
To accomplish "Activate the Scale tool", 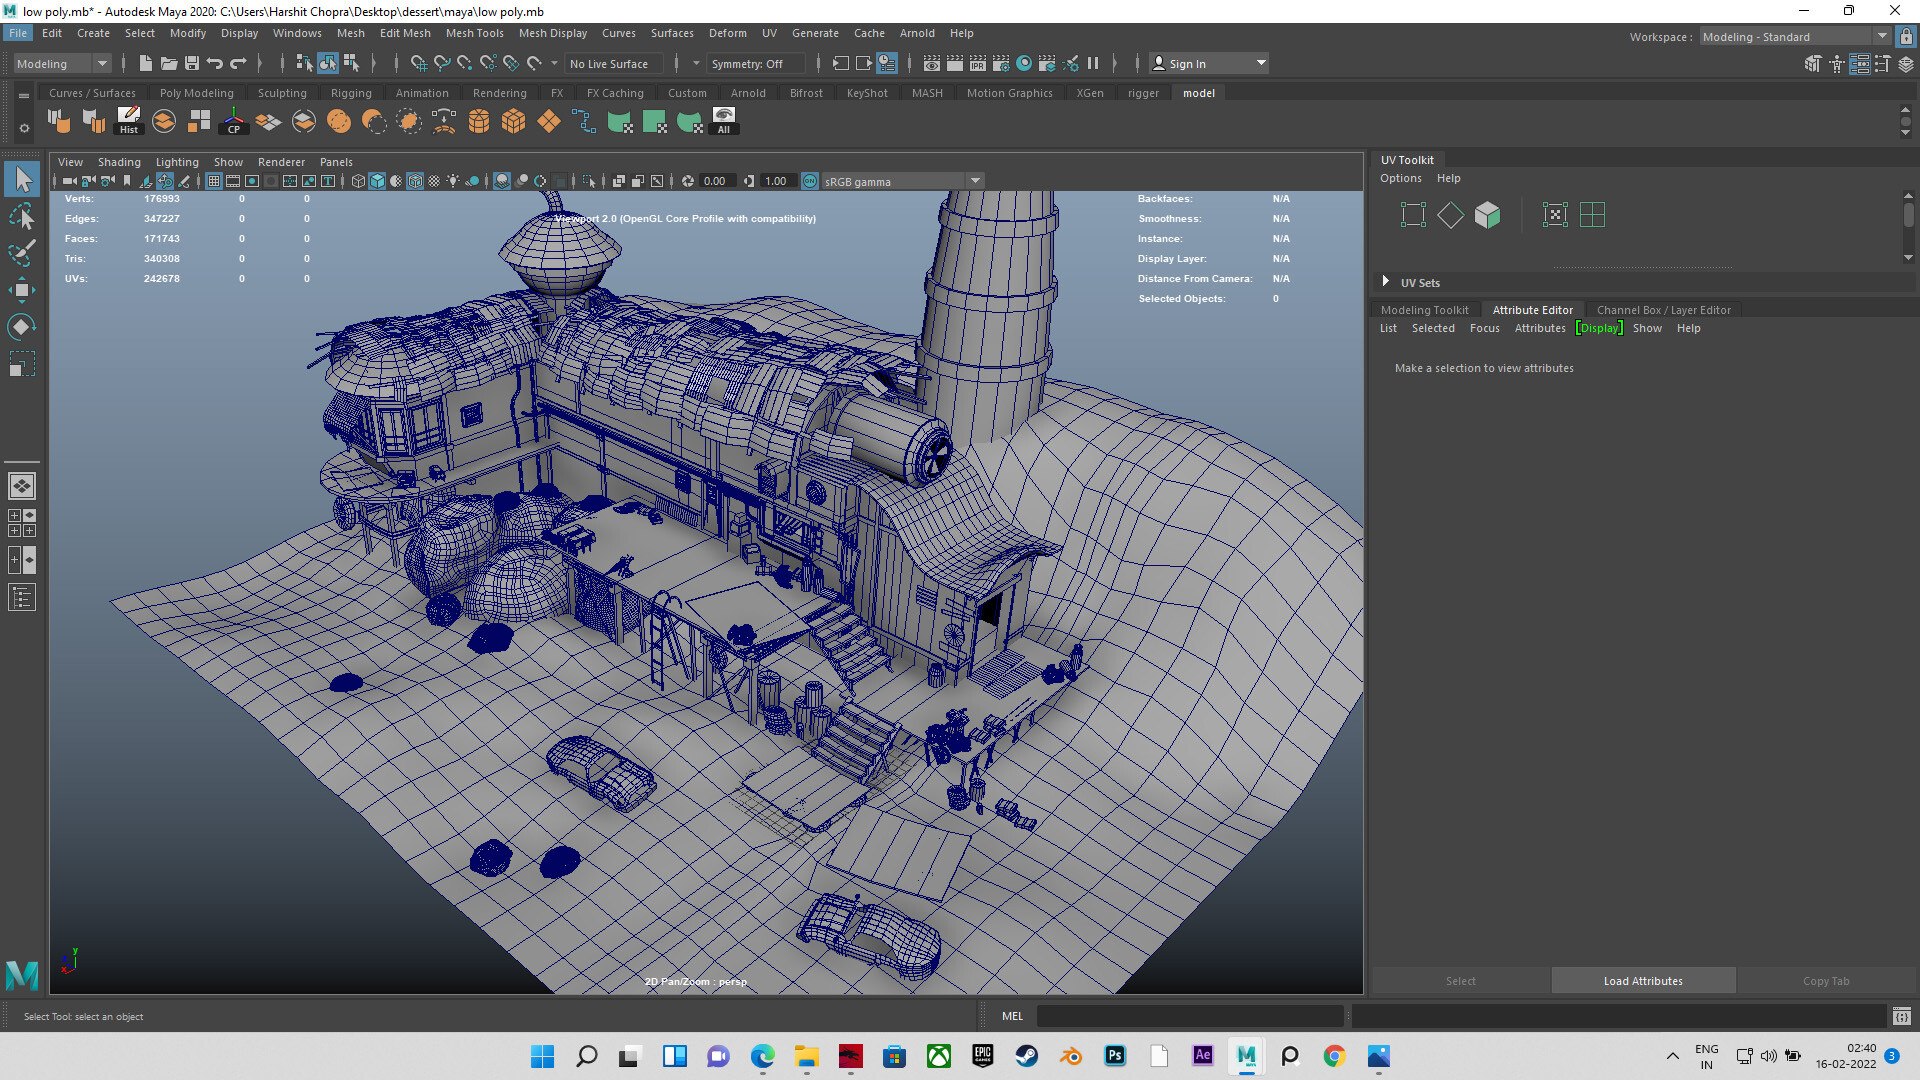I will point(22,364).
